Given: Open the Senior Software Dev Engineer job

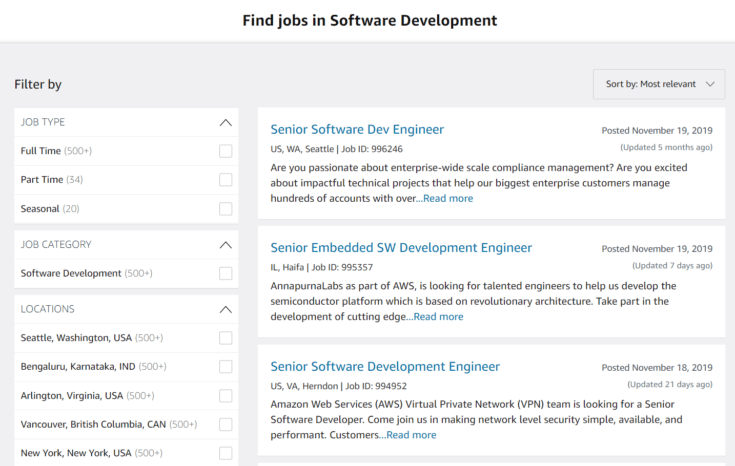Looking at the screenshot, I should [x=357, y=129].
